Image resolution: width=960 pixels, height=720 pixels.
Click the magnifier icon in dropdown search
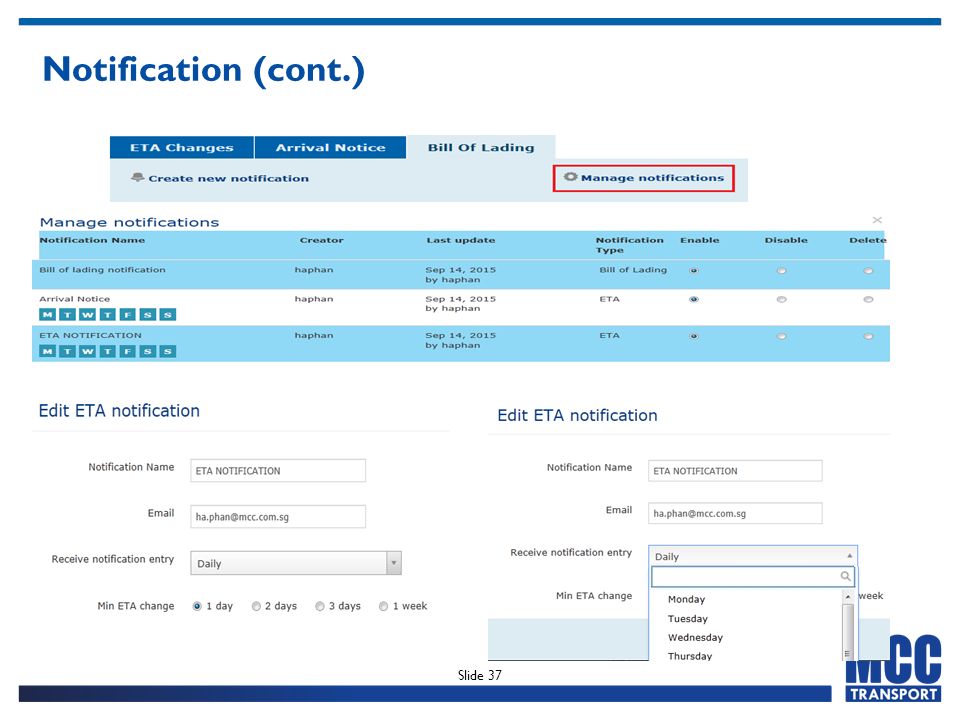click(x=846, y=576)
